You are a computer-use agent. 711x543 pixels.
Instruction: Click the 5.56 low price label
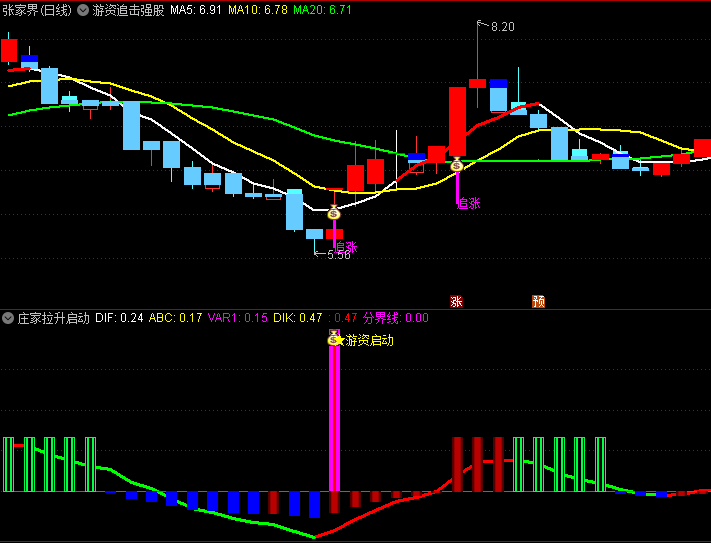coord(339,255)
